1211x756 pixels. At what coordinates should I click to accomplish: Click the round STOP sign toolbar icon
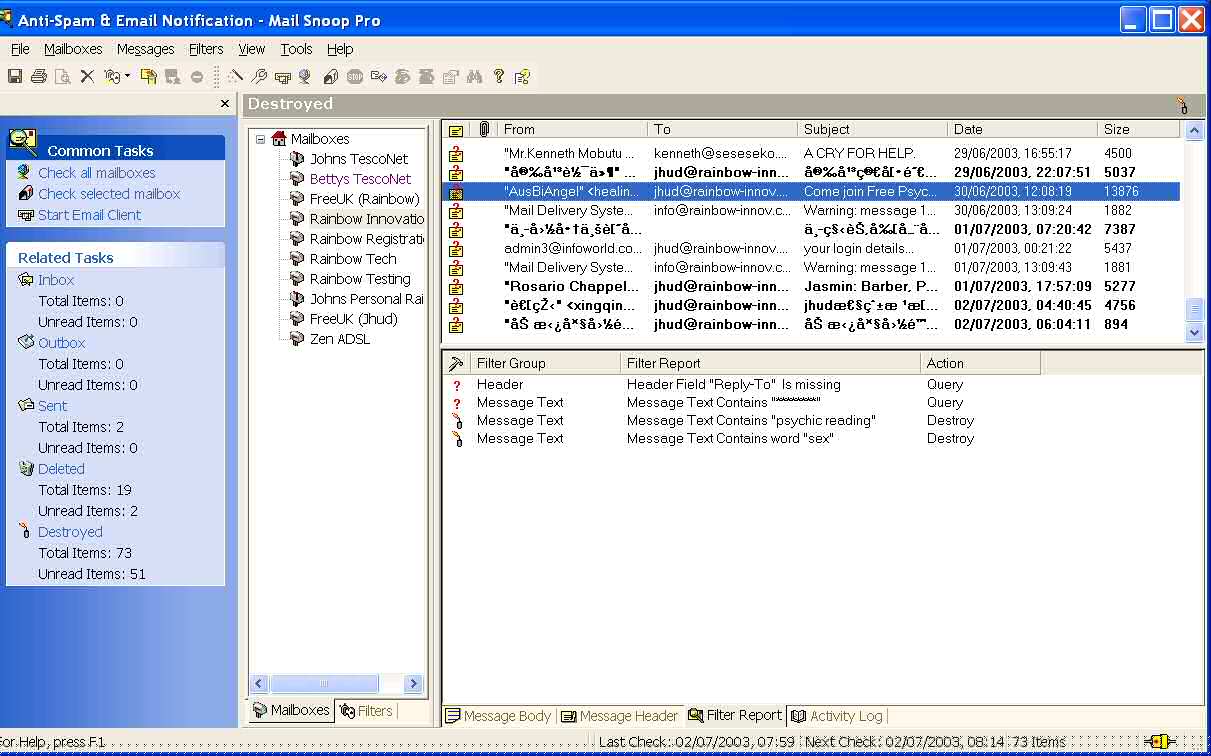tap(355, 76)
